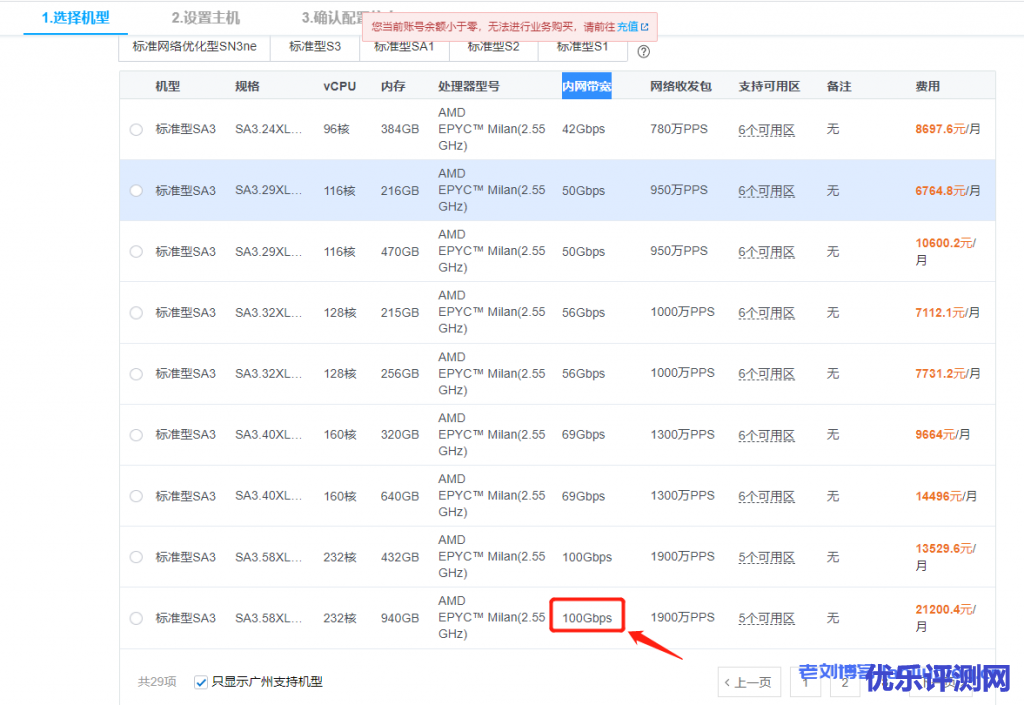Expand 6个可用区 for the 128核 215GB row

[766, 313]
